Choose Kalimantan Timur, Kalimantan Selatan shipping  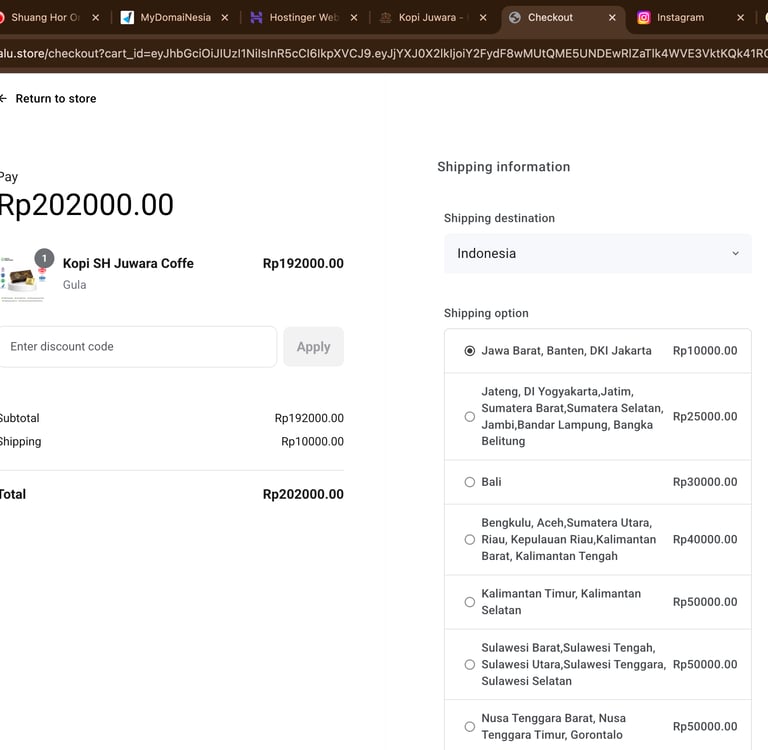click(470, 602)
